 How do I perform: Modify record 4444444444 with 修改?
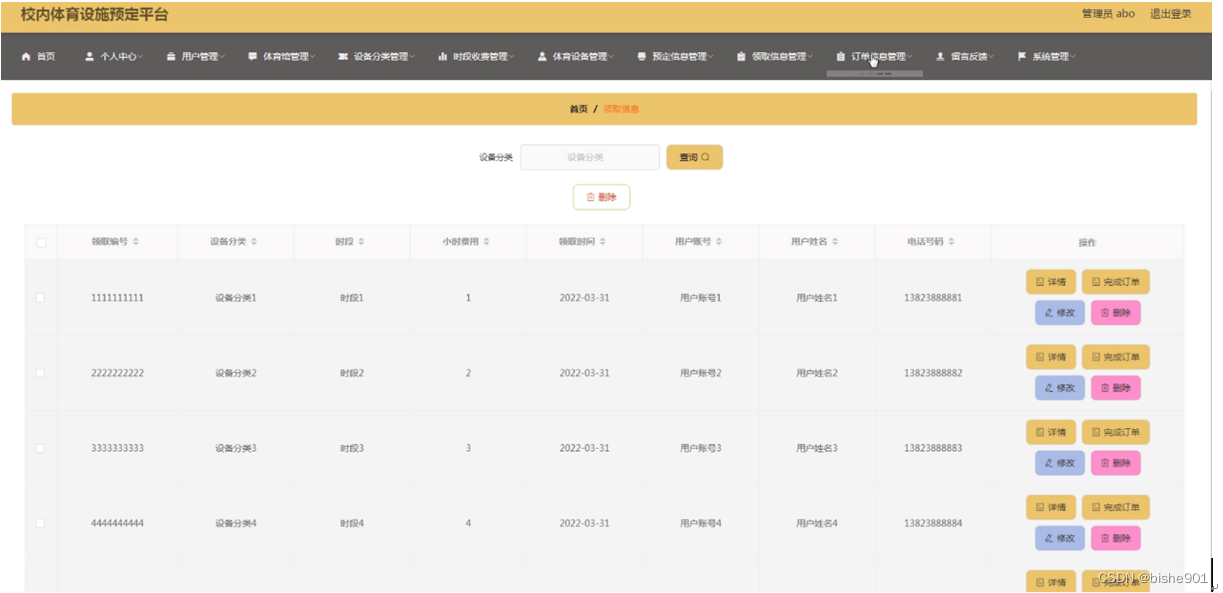click(1059, 538)
